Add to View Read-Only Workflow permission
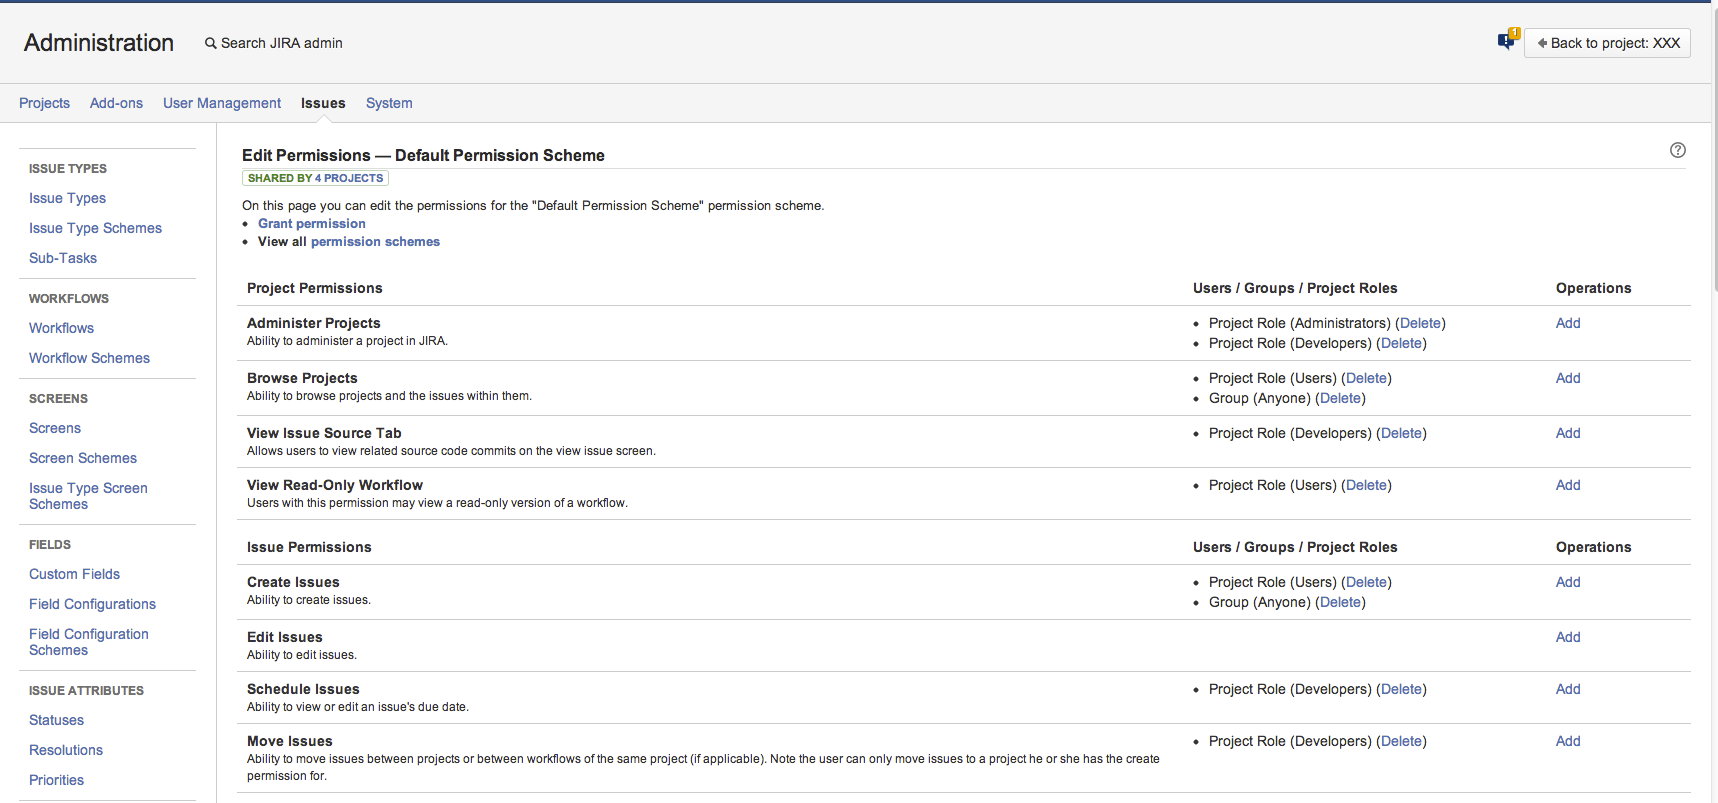Viewport: 1718px width, 803px height. coord(1568,485)
